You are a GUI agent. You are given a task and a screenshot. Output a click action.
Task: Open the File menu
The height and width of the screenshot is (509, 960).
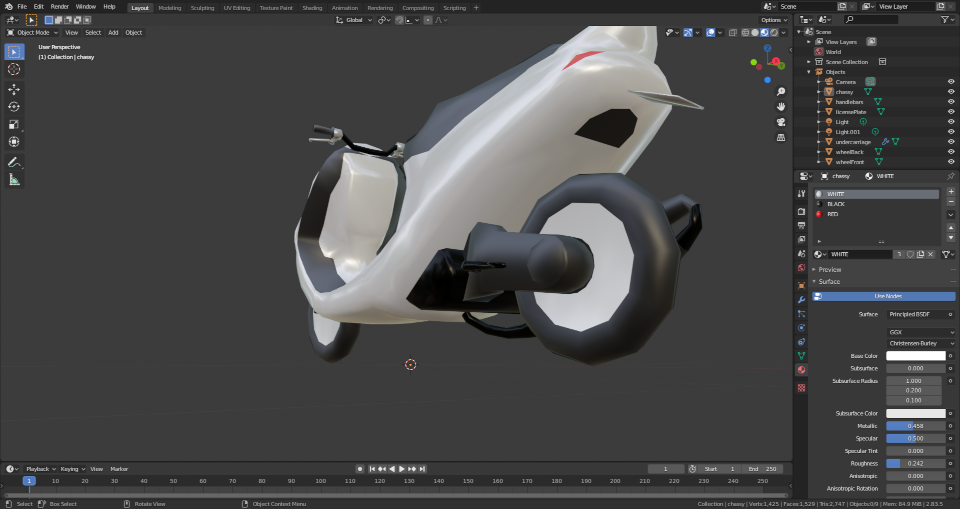click(22, 7)
